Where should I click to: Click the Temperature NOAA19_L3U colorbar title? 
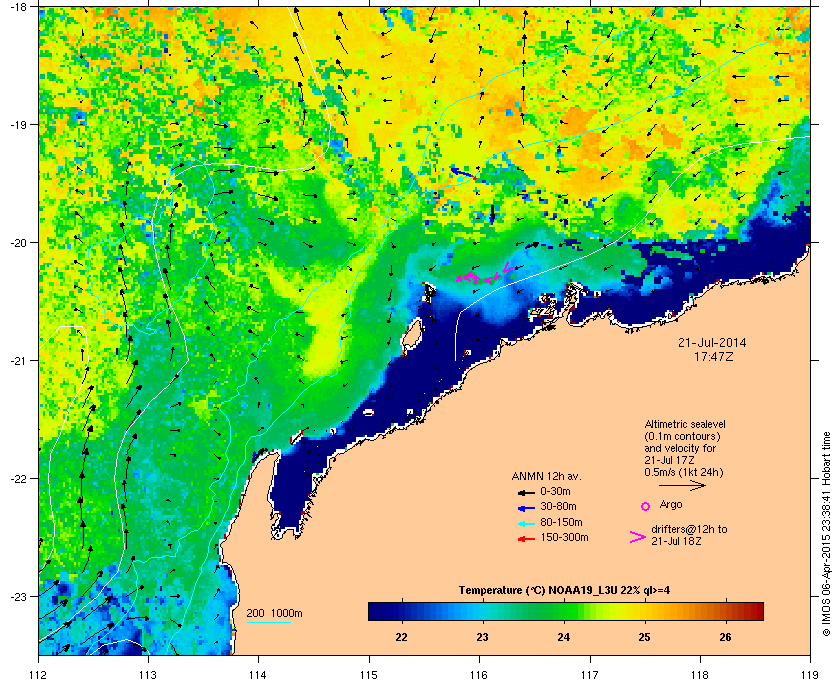coord(564,591)
